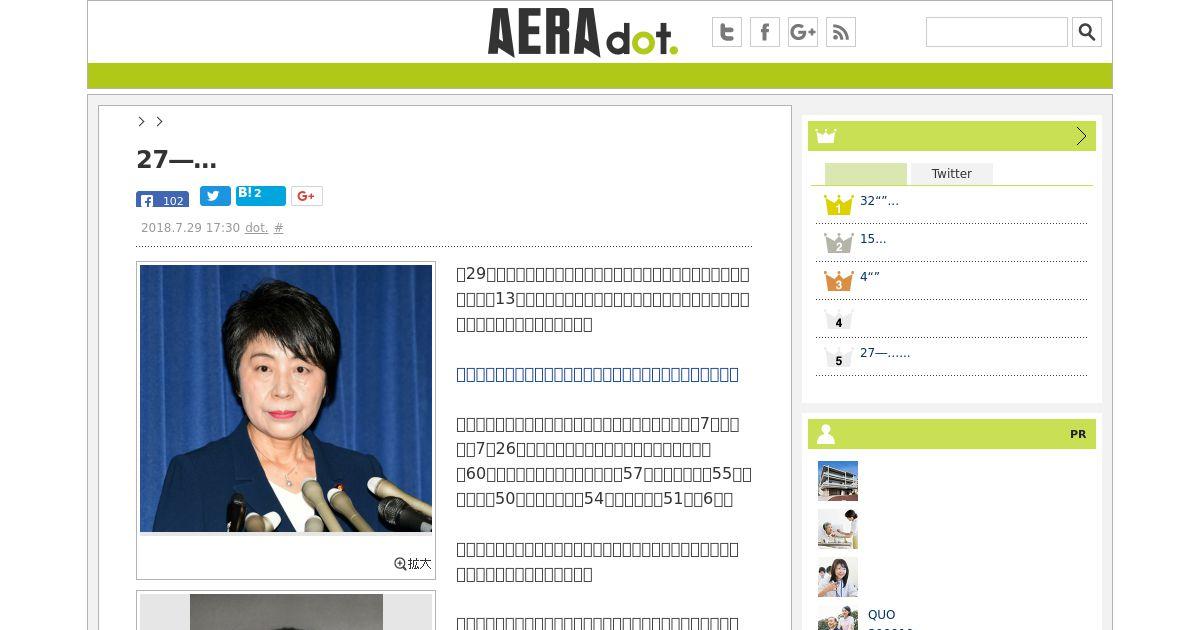The height and width of the screenshot is (630, 1200).
Task: Expand ranking with the header chevron arrow
Action: pyautogui.click(x=1081, y=136)
